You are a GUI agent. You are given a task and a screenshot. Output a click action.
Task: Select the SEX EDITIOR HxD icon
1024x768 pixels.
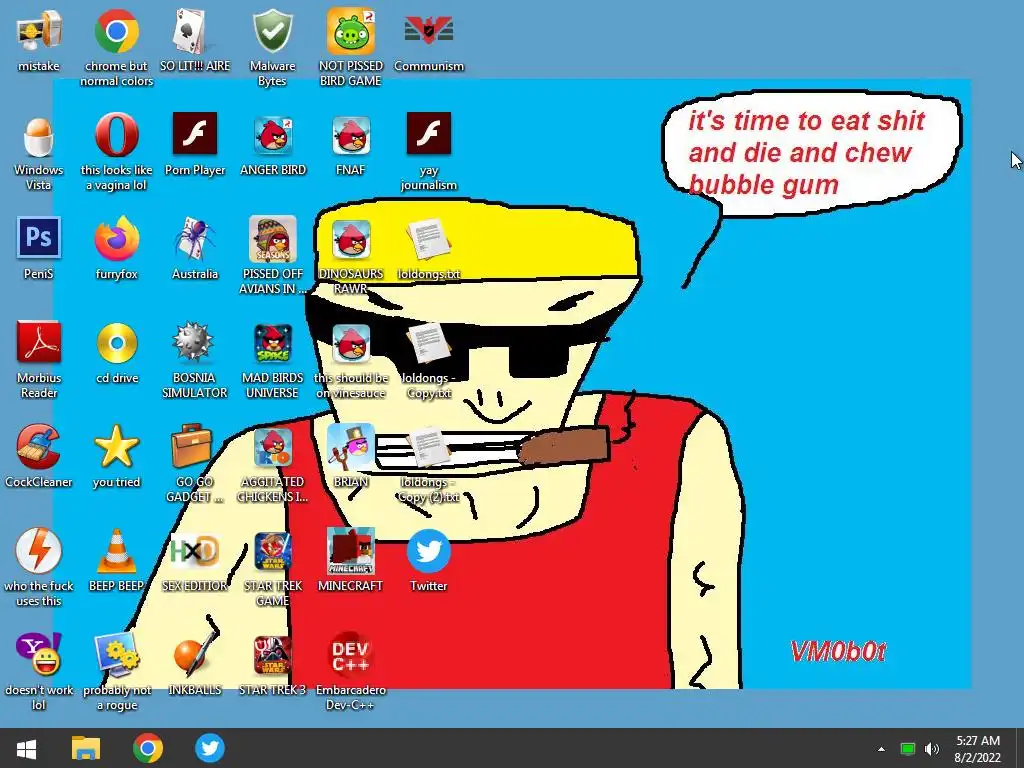pos(195,552)
